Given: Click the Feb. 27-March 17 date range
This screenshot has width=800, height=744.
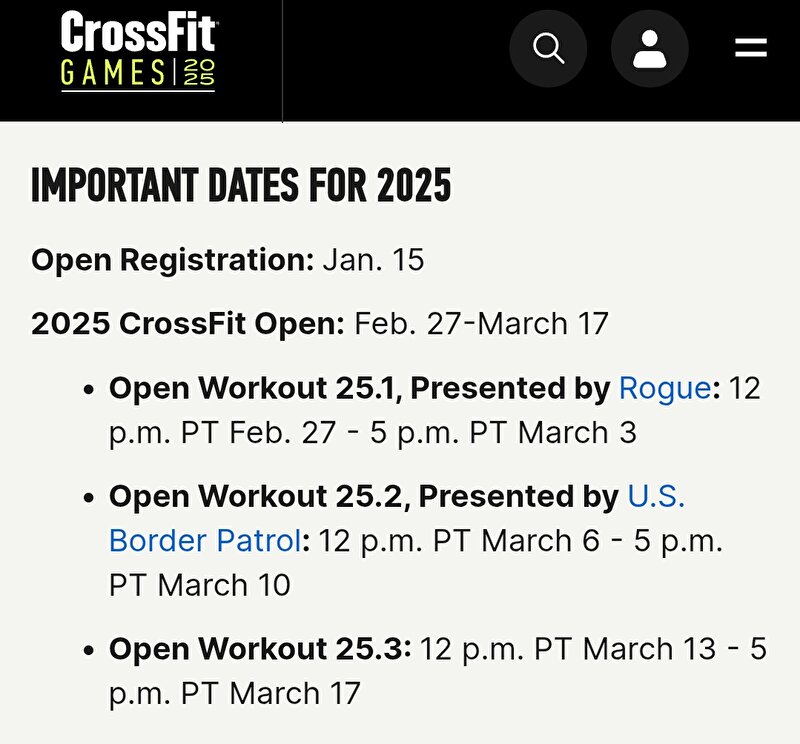Looking at the screenshot, I should (481, 324).
